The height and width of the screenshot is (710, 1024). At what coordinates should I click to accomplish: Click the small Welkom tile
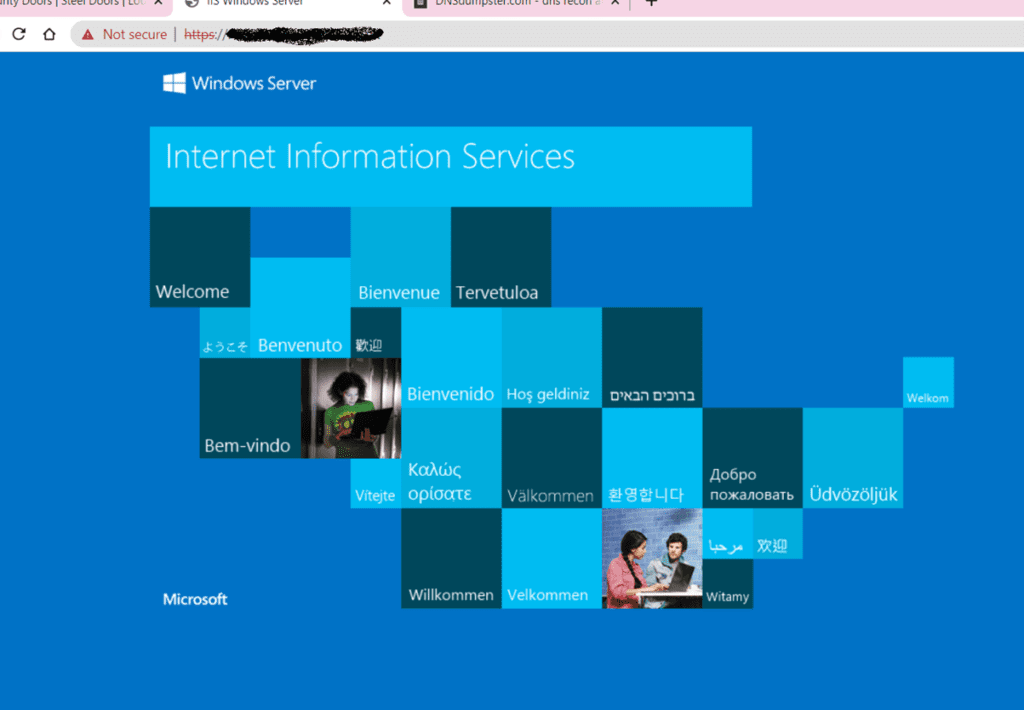point(928,382)
